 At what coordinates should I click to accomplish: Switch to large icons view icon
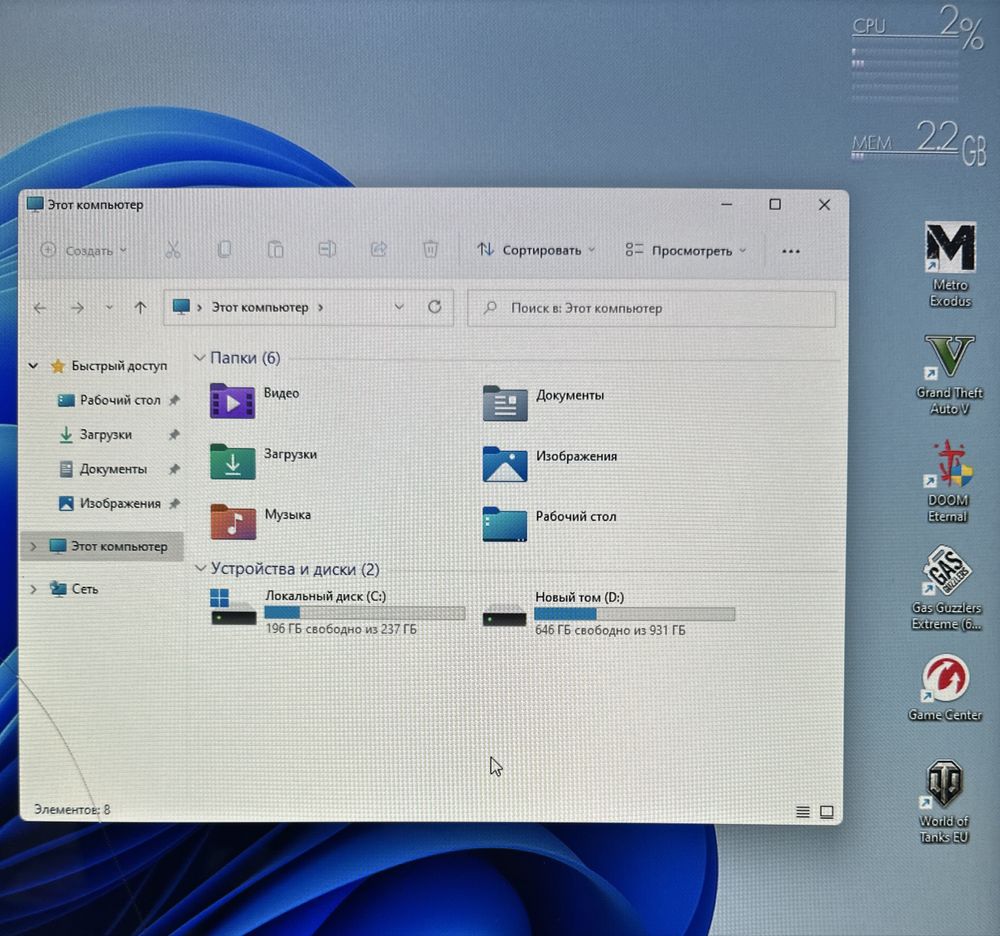click(827, 812)
